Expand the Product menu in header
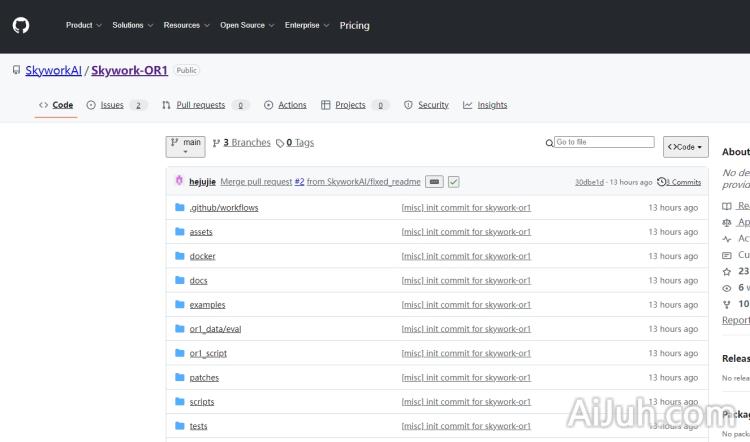Screen dimensions: 750x442 [x=83, y=25]
